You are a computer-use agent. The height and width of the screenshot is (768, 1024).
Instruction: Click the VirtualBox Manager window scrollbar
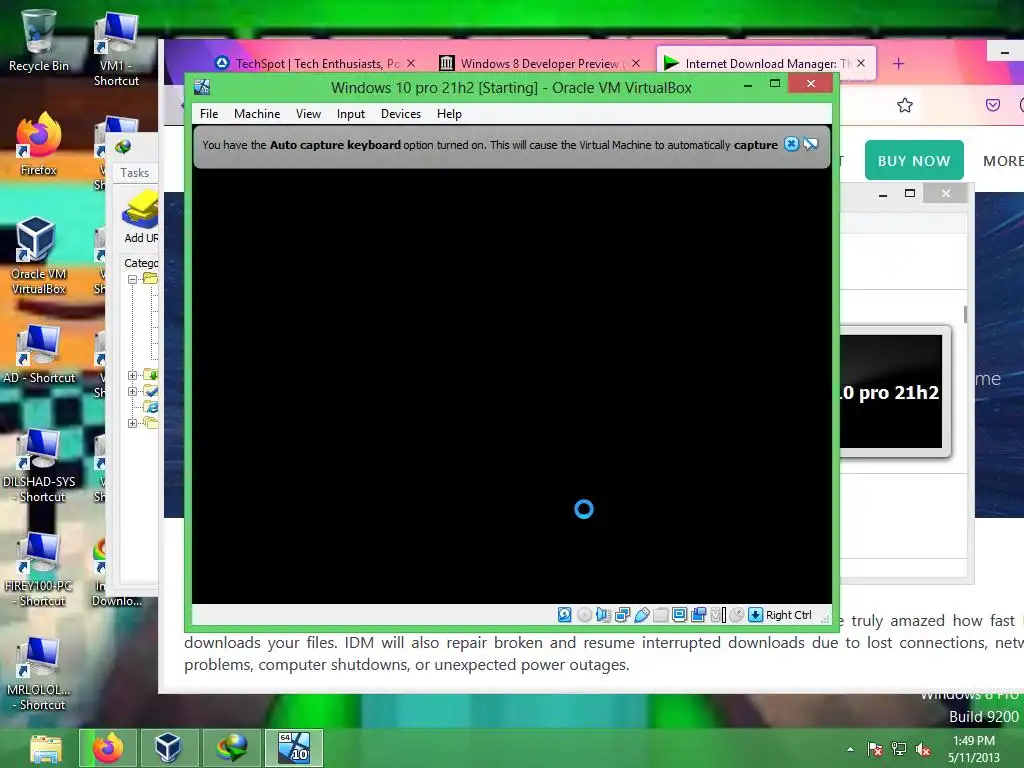pos(965,313)
